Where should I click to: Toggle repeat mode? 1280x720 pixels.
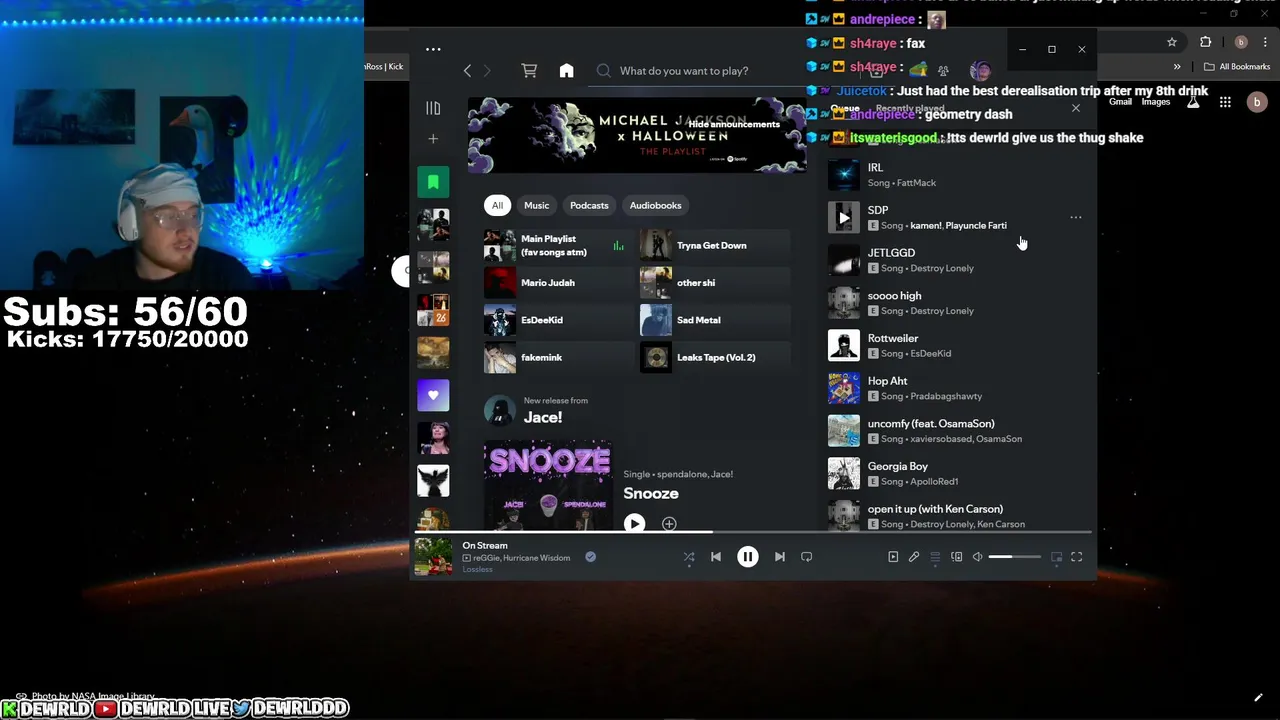pyautogui.click(x=806, y=557)
